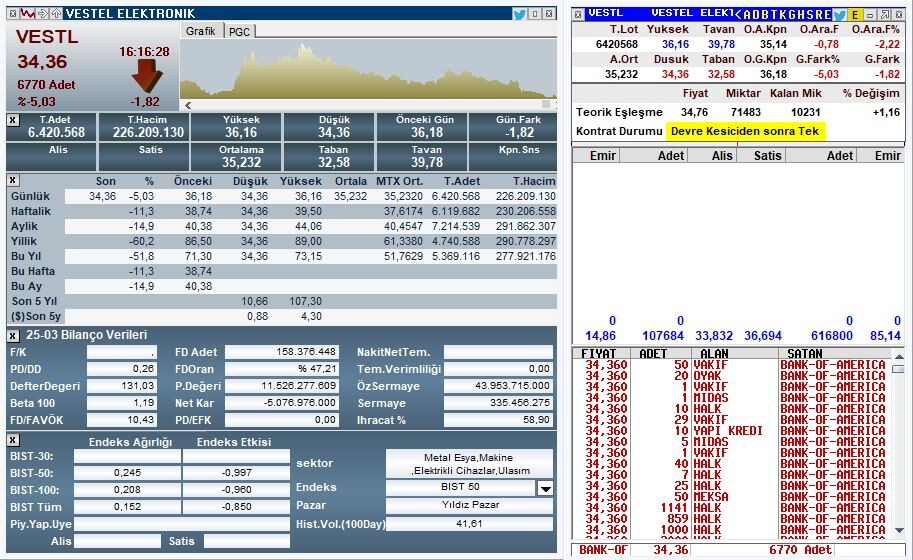The height and width of the screenshot is (560, 913).
Task: Select the D letter shortcut in VESTL title bar
Action: click(756, 15)
